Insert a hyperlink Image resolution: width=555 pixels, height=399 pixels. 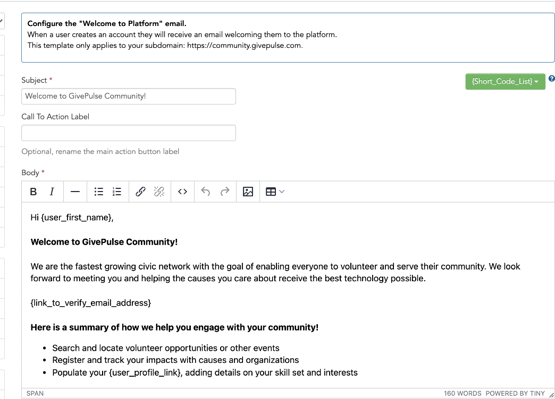click(x=141, y=192)
